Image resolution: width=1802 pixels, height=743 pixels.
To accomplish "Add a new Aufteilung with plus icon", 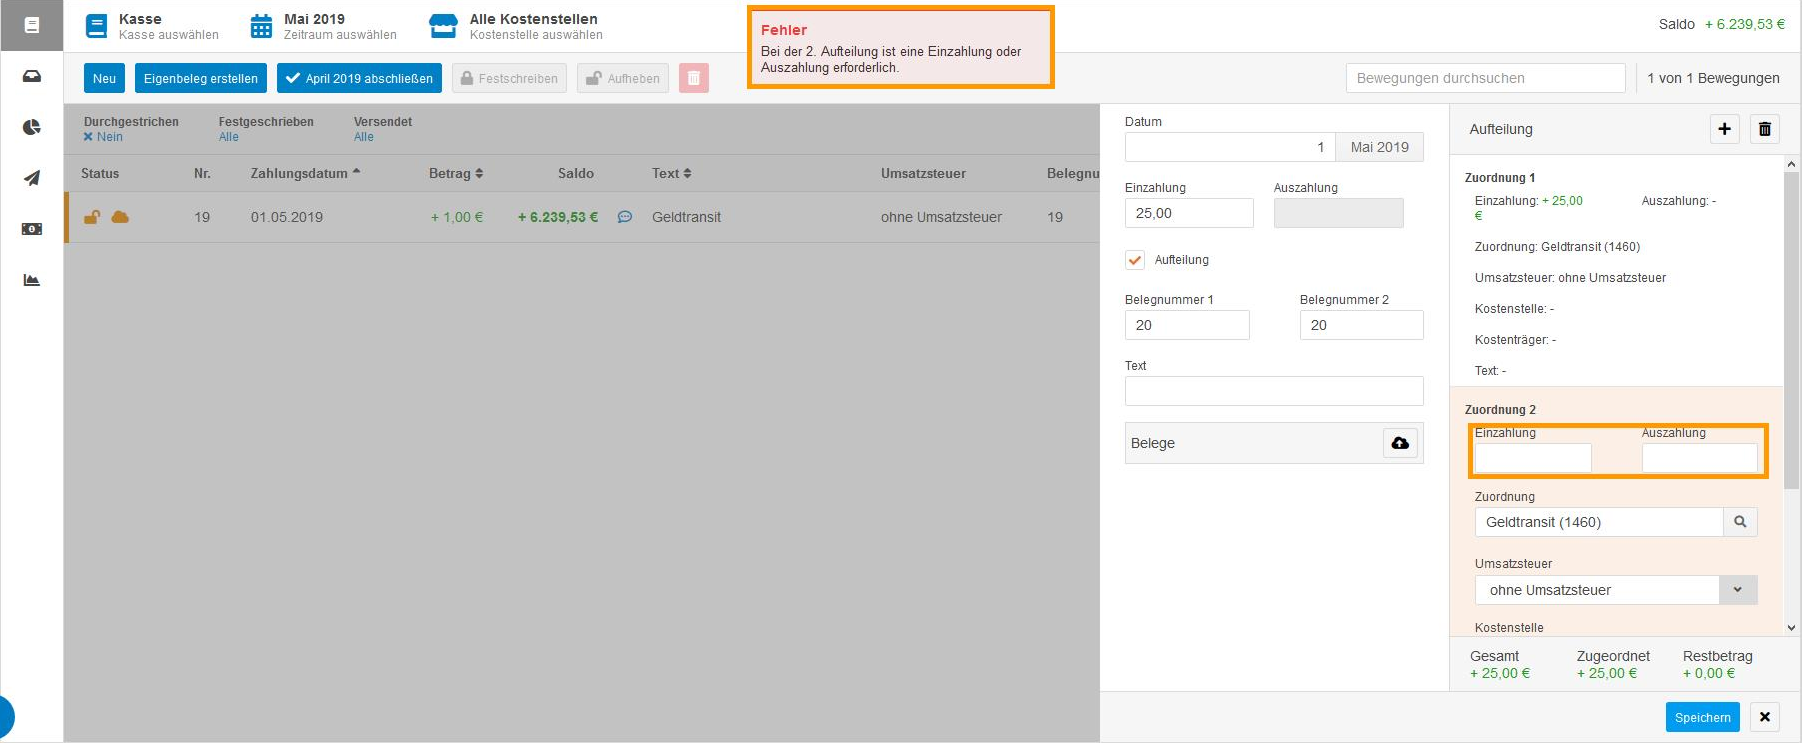I will (1724, 129).
